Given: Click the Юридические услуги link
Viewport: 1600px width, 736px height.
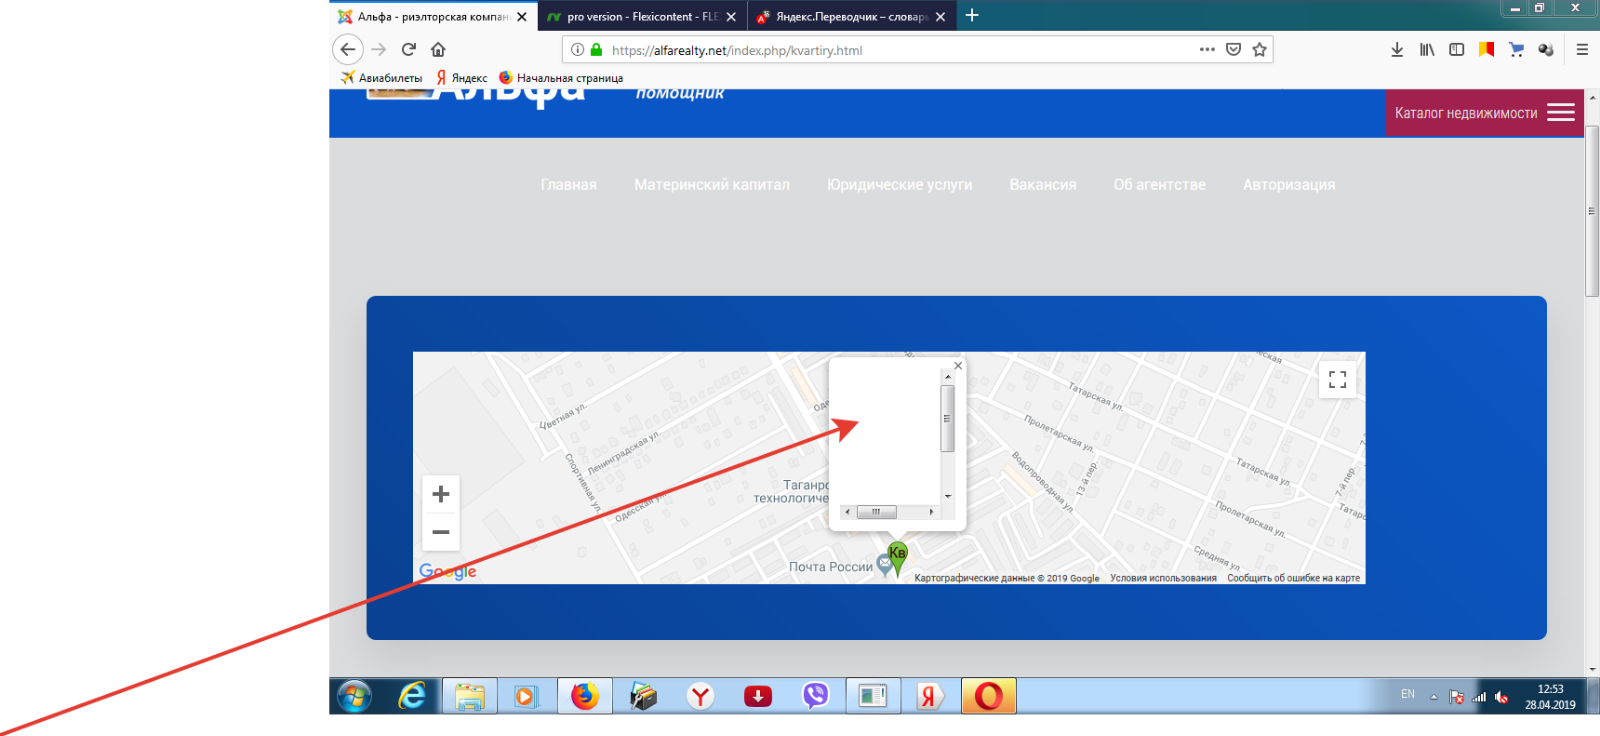Looking at the screenshot, I should [899, 185].
